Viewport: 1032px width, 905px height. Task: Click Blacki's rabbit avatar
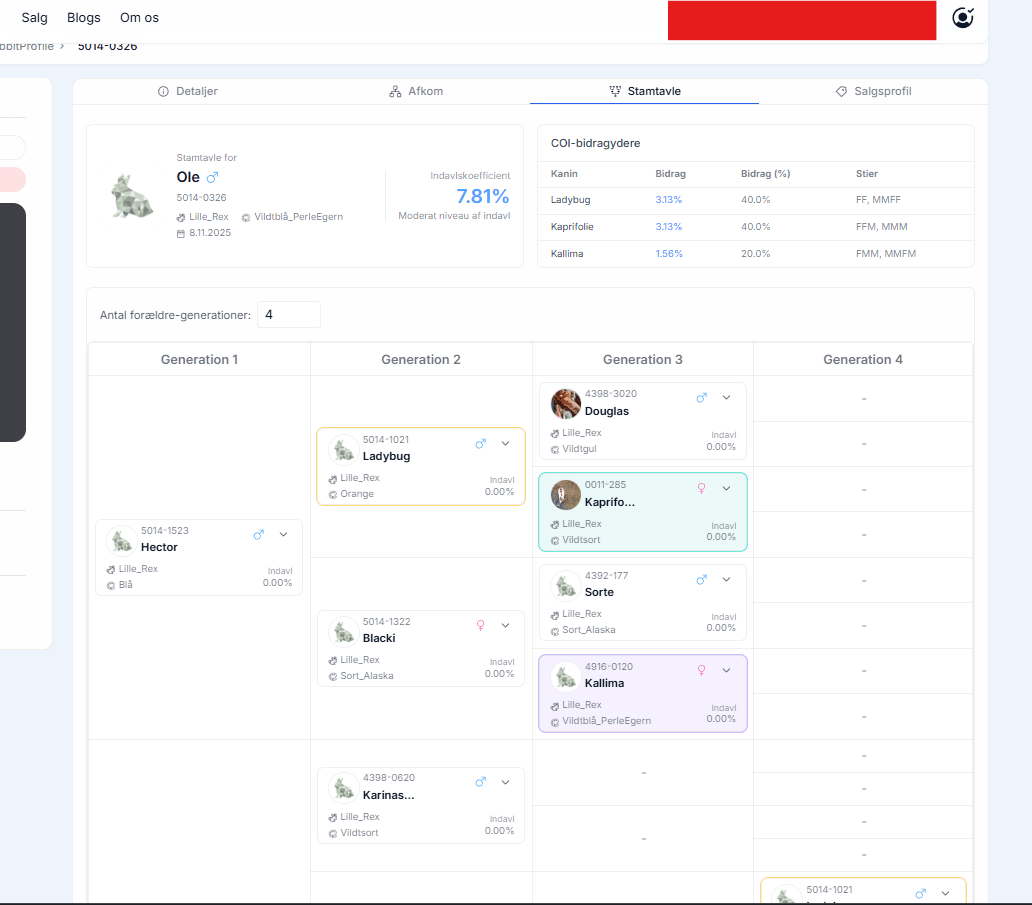point(344,632)
